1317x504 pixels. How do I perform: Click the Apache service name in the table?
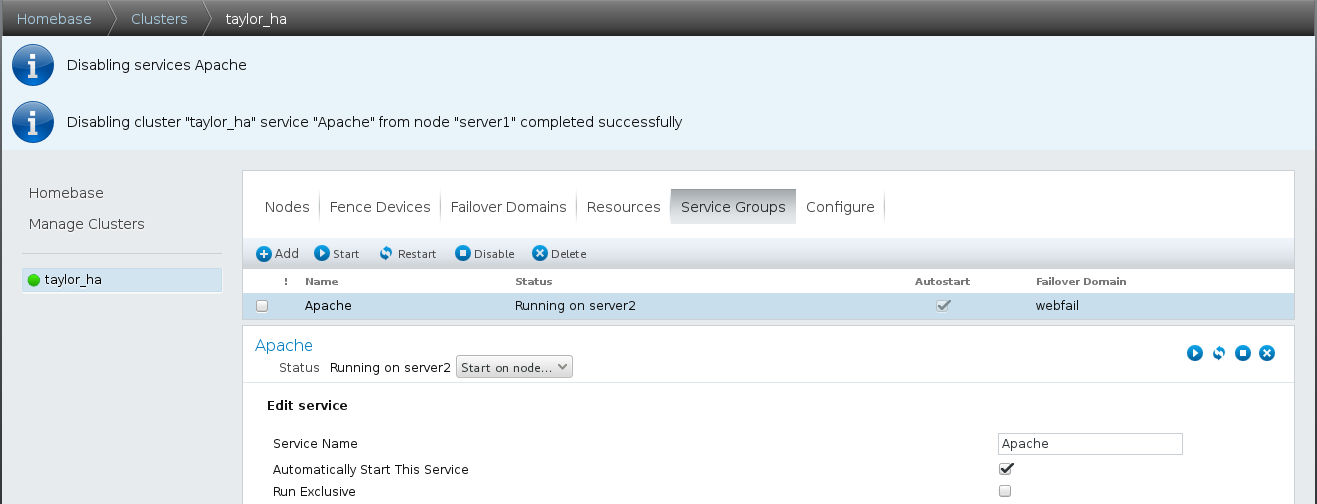click(328, 306)
